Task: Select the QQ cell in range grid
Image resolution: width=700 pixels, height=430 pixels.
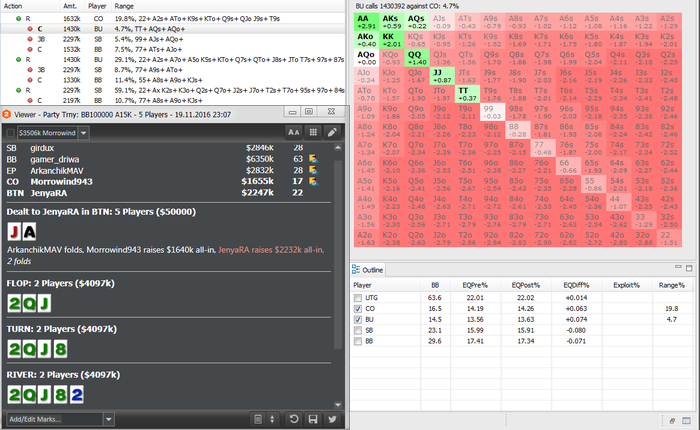Action: pos(417,58)
